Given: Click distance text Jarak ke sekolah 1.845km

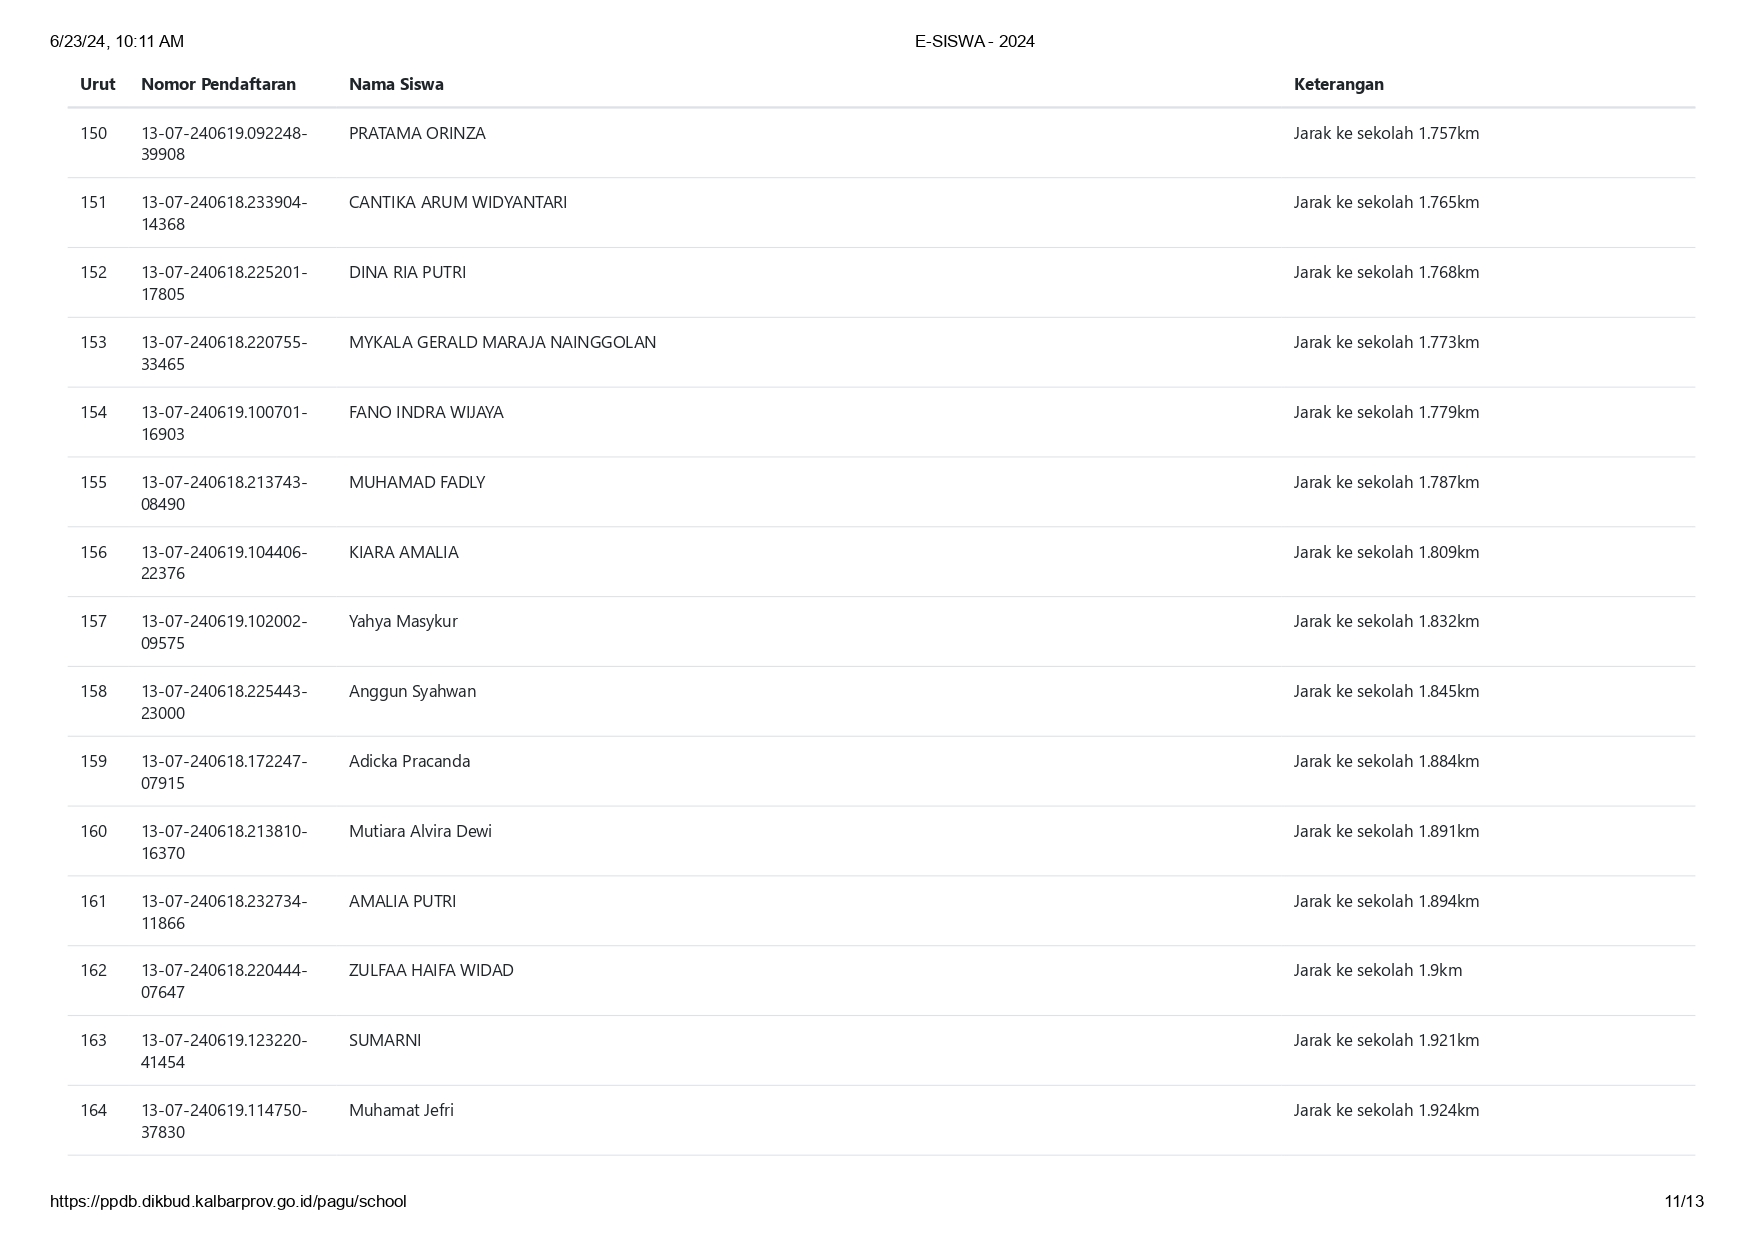Looking at the screenshot, I should click(1386, 691).
